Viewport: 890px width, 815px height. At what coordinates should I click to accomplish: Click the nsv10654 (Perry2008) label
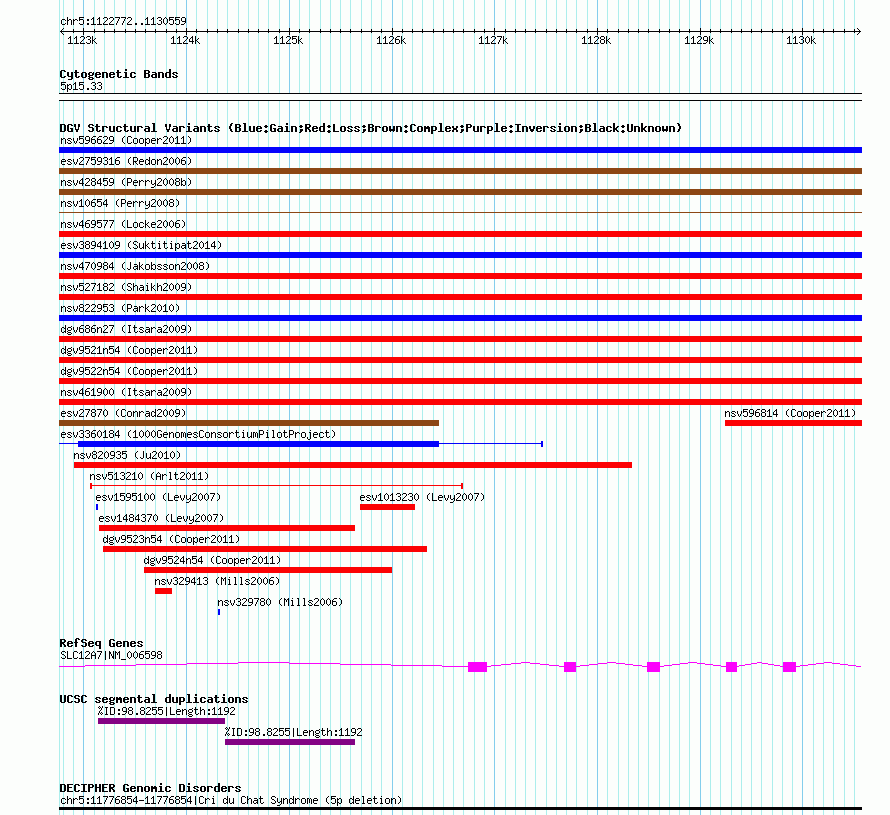click(120, 203)
